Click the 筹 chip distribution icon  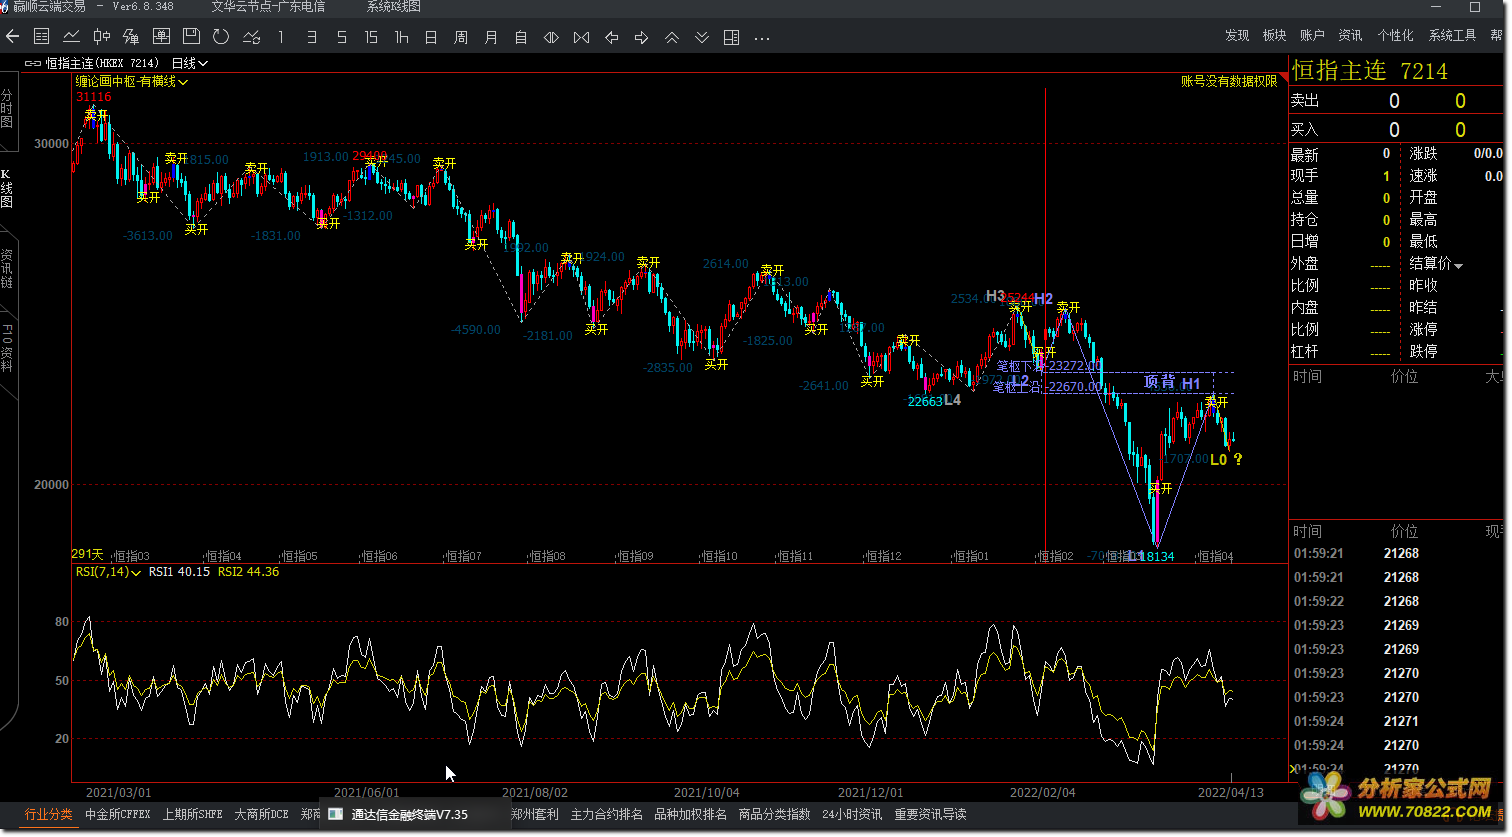click(x=131, y=37)
